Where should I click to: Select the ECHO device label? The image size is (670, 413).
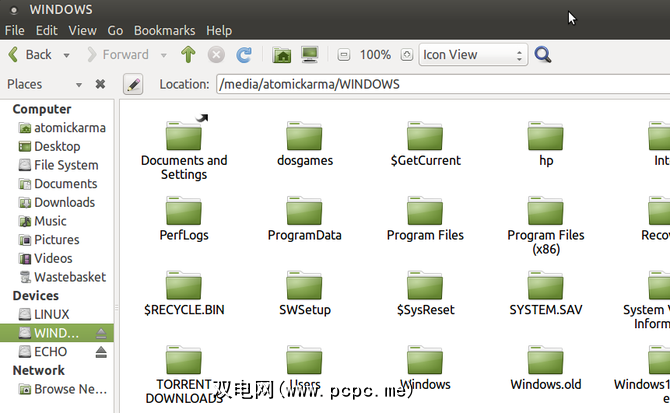(x=50, y=351)
